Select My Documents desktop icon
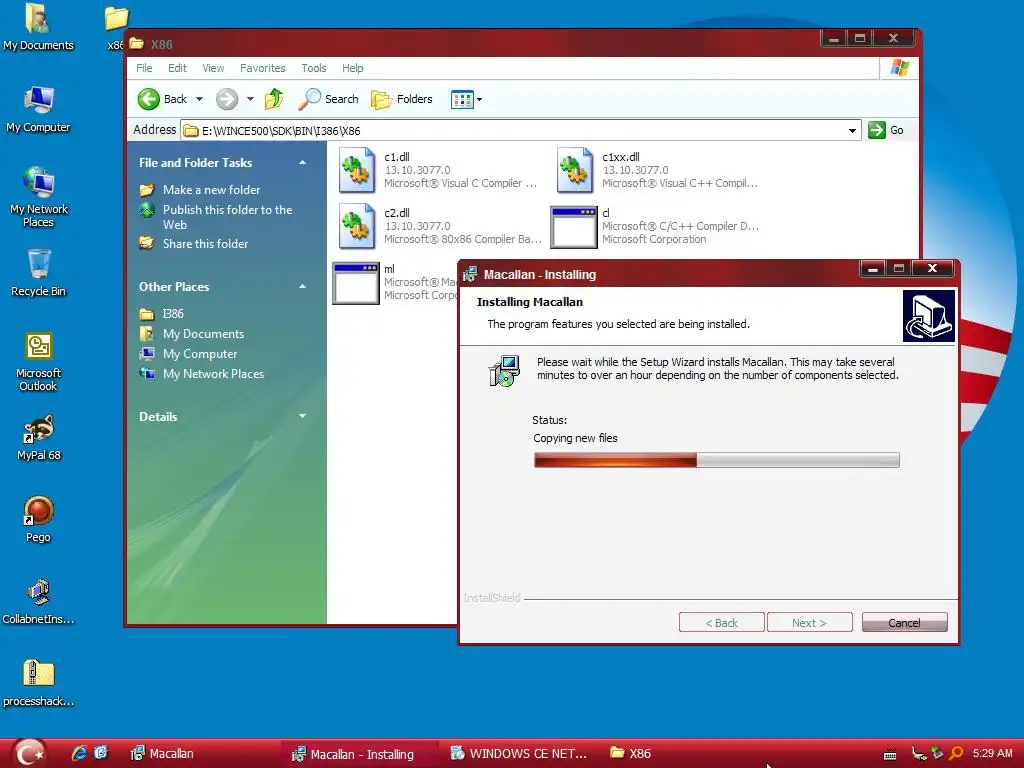Screen dimensions: 1024x768 [38, 27]
